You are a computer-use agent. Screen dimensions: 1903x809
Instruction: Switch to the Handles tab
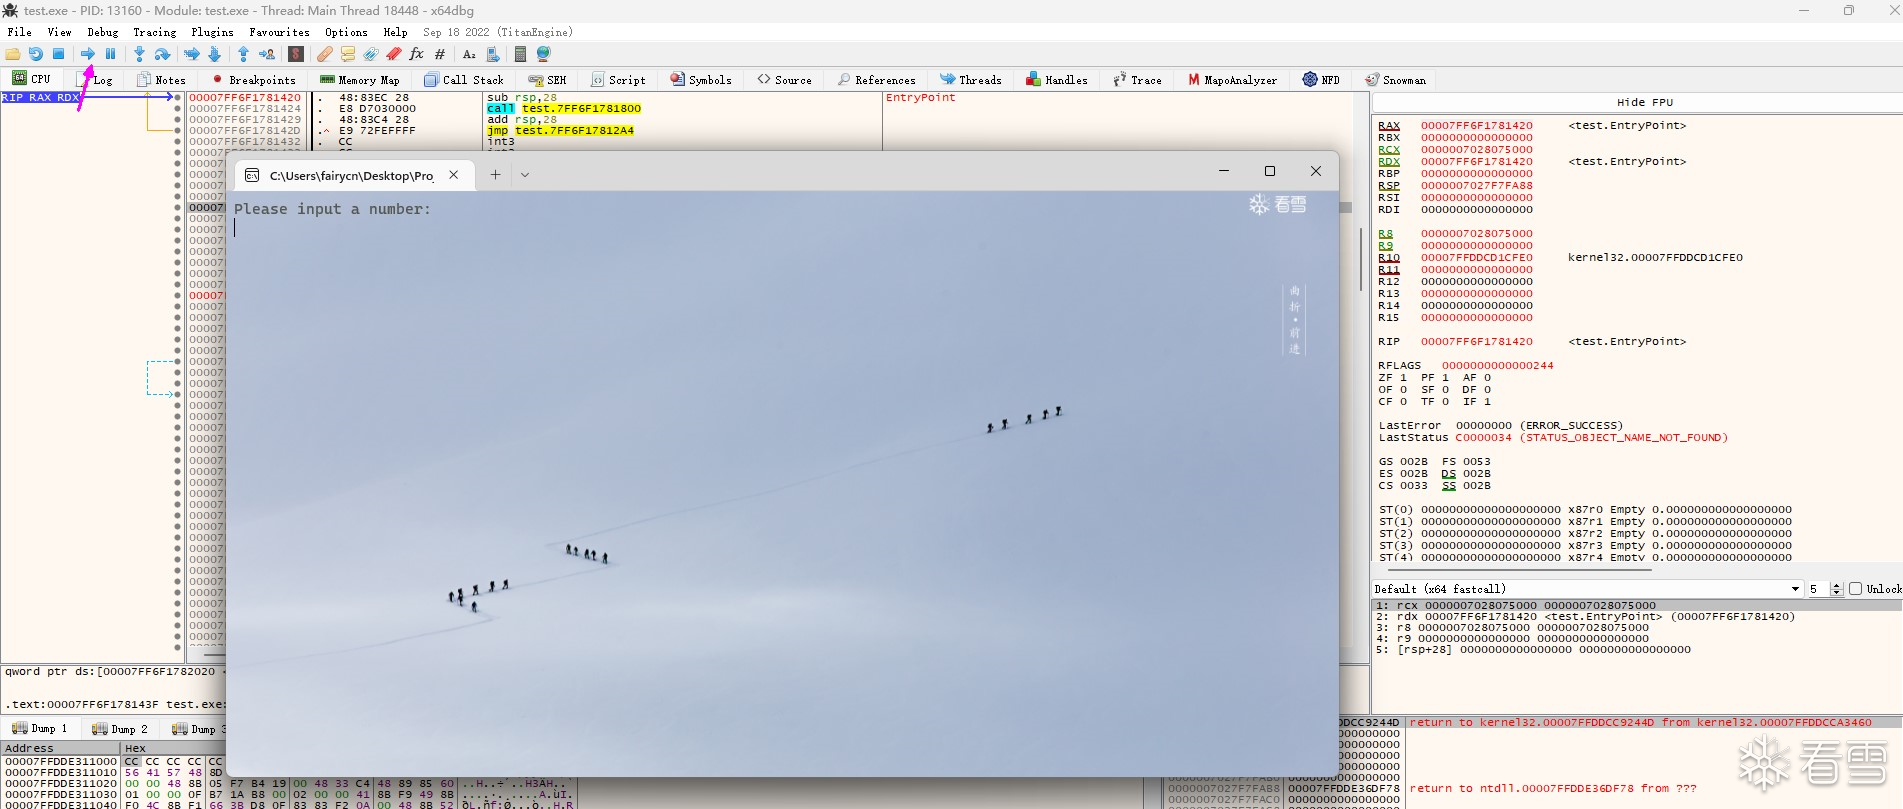(1057, 80)
